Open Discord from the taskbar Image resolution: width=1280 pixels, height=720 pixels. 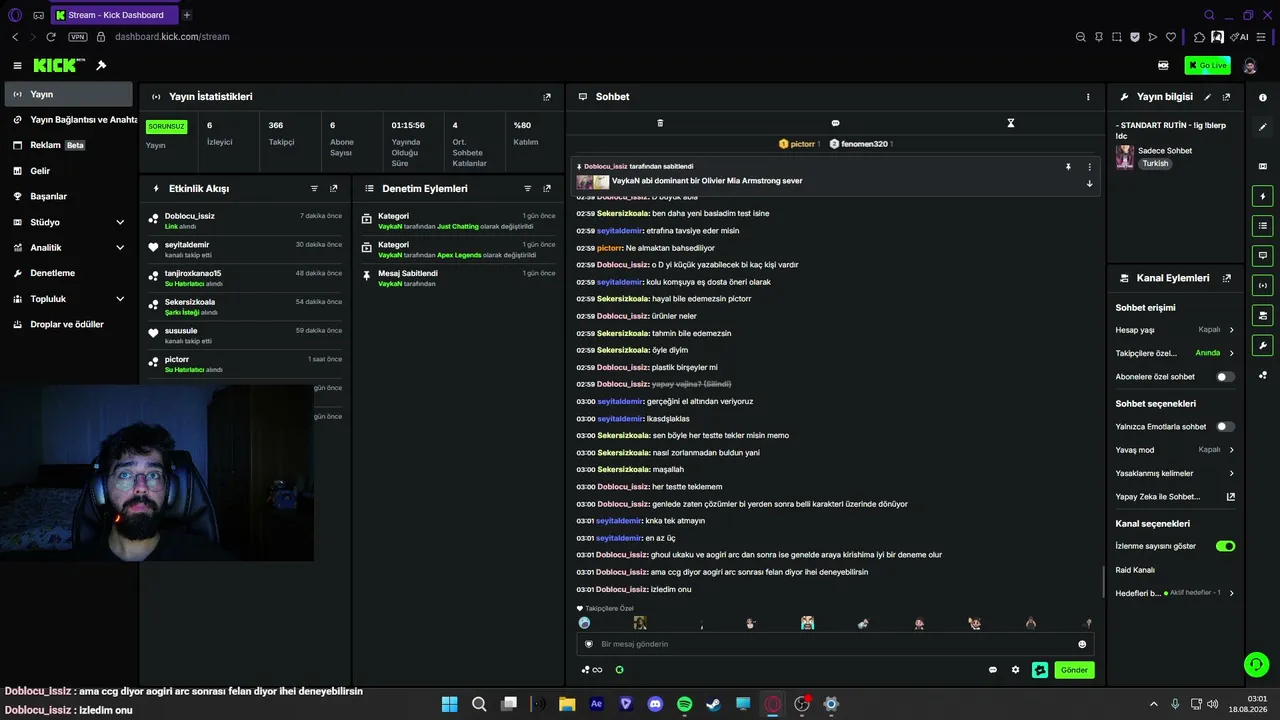click(655, 704)
